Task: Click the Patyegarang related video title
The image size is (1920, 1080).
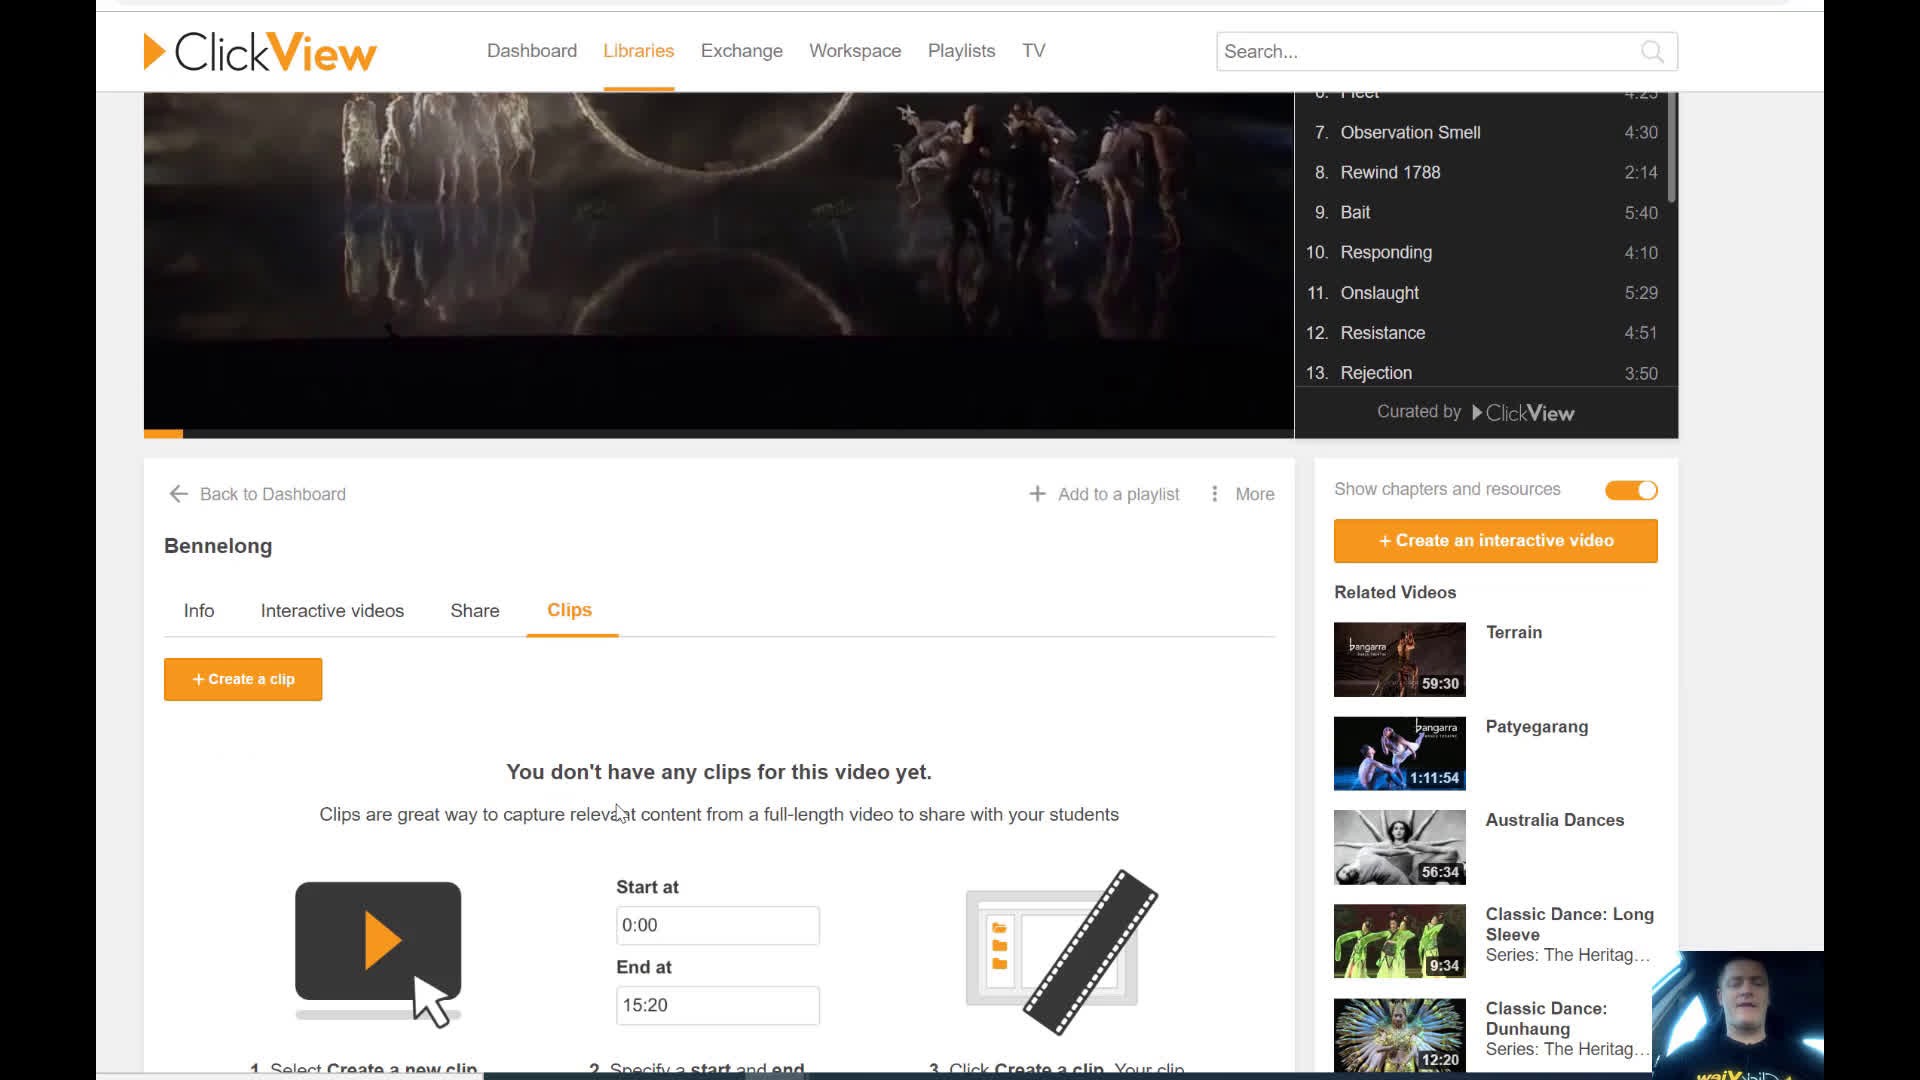Action: coord(1537,727)
